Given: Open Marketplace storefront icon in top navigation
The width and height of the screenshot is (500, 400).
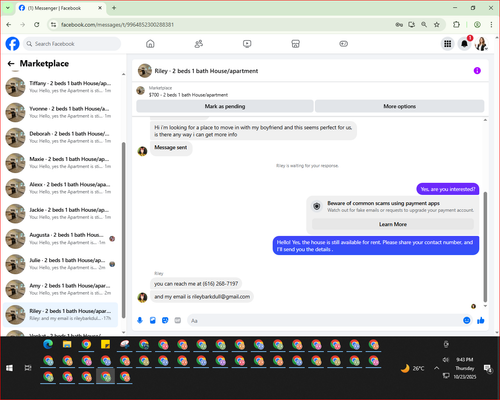Looking at the screenshot, I should (295, 44).
